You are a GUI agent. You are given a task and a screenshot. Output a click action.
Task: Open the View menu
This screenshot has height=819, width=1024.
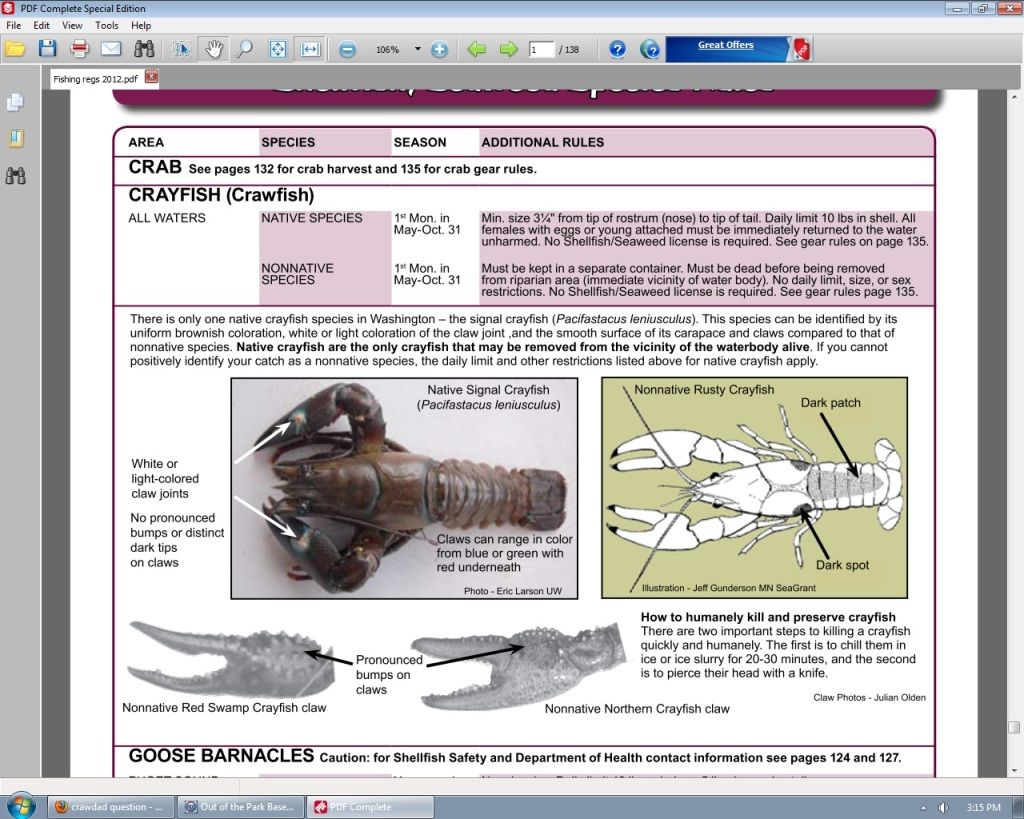click(x=72, y=25)
